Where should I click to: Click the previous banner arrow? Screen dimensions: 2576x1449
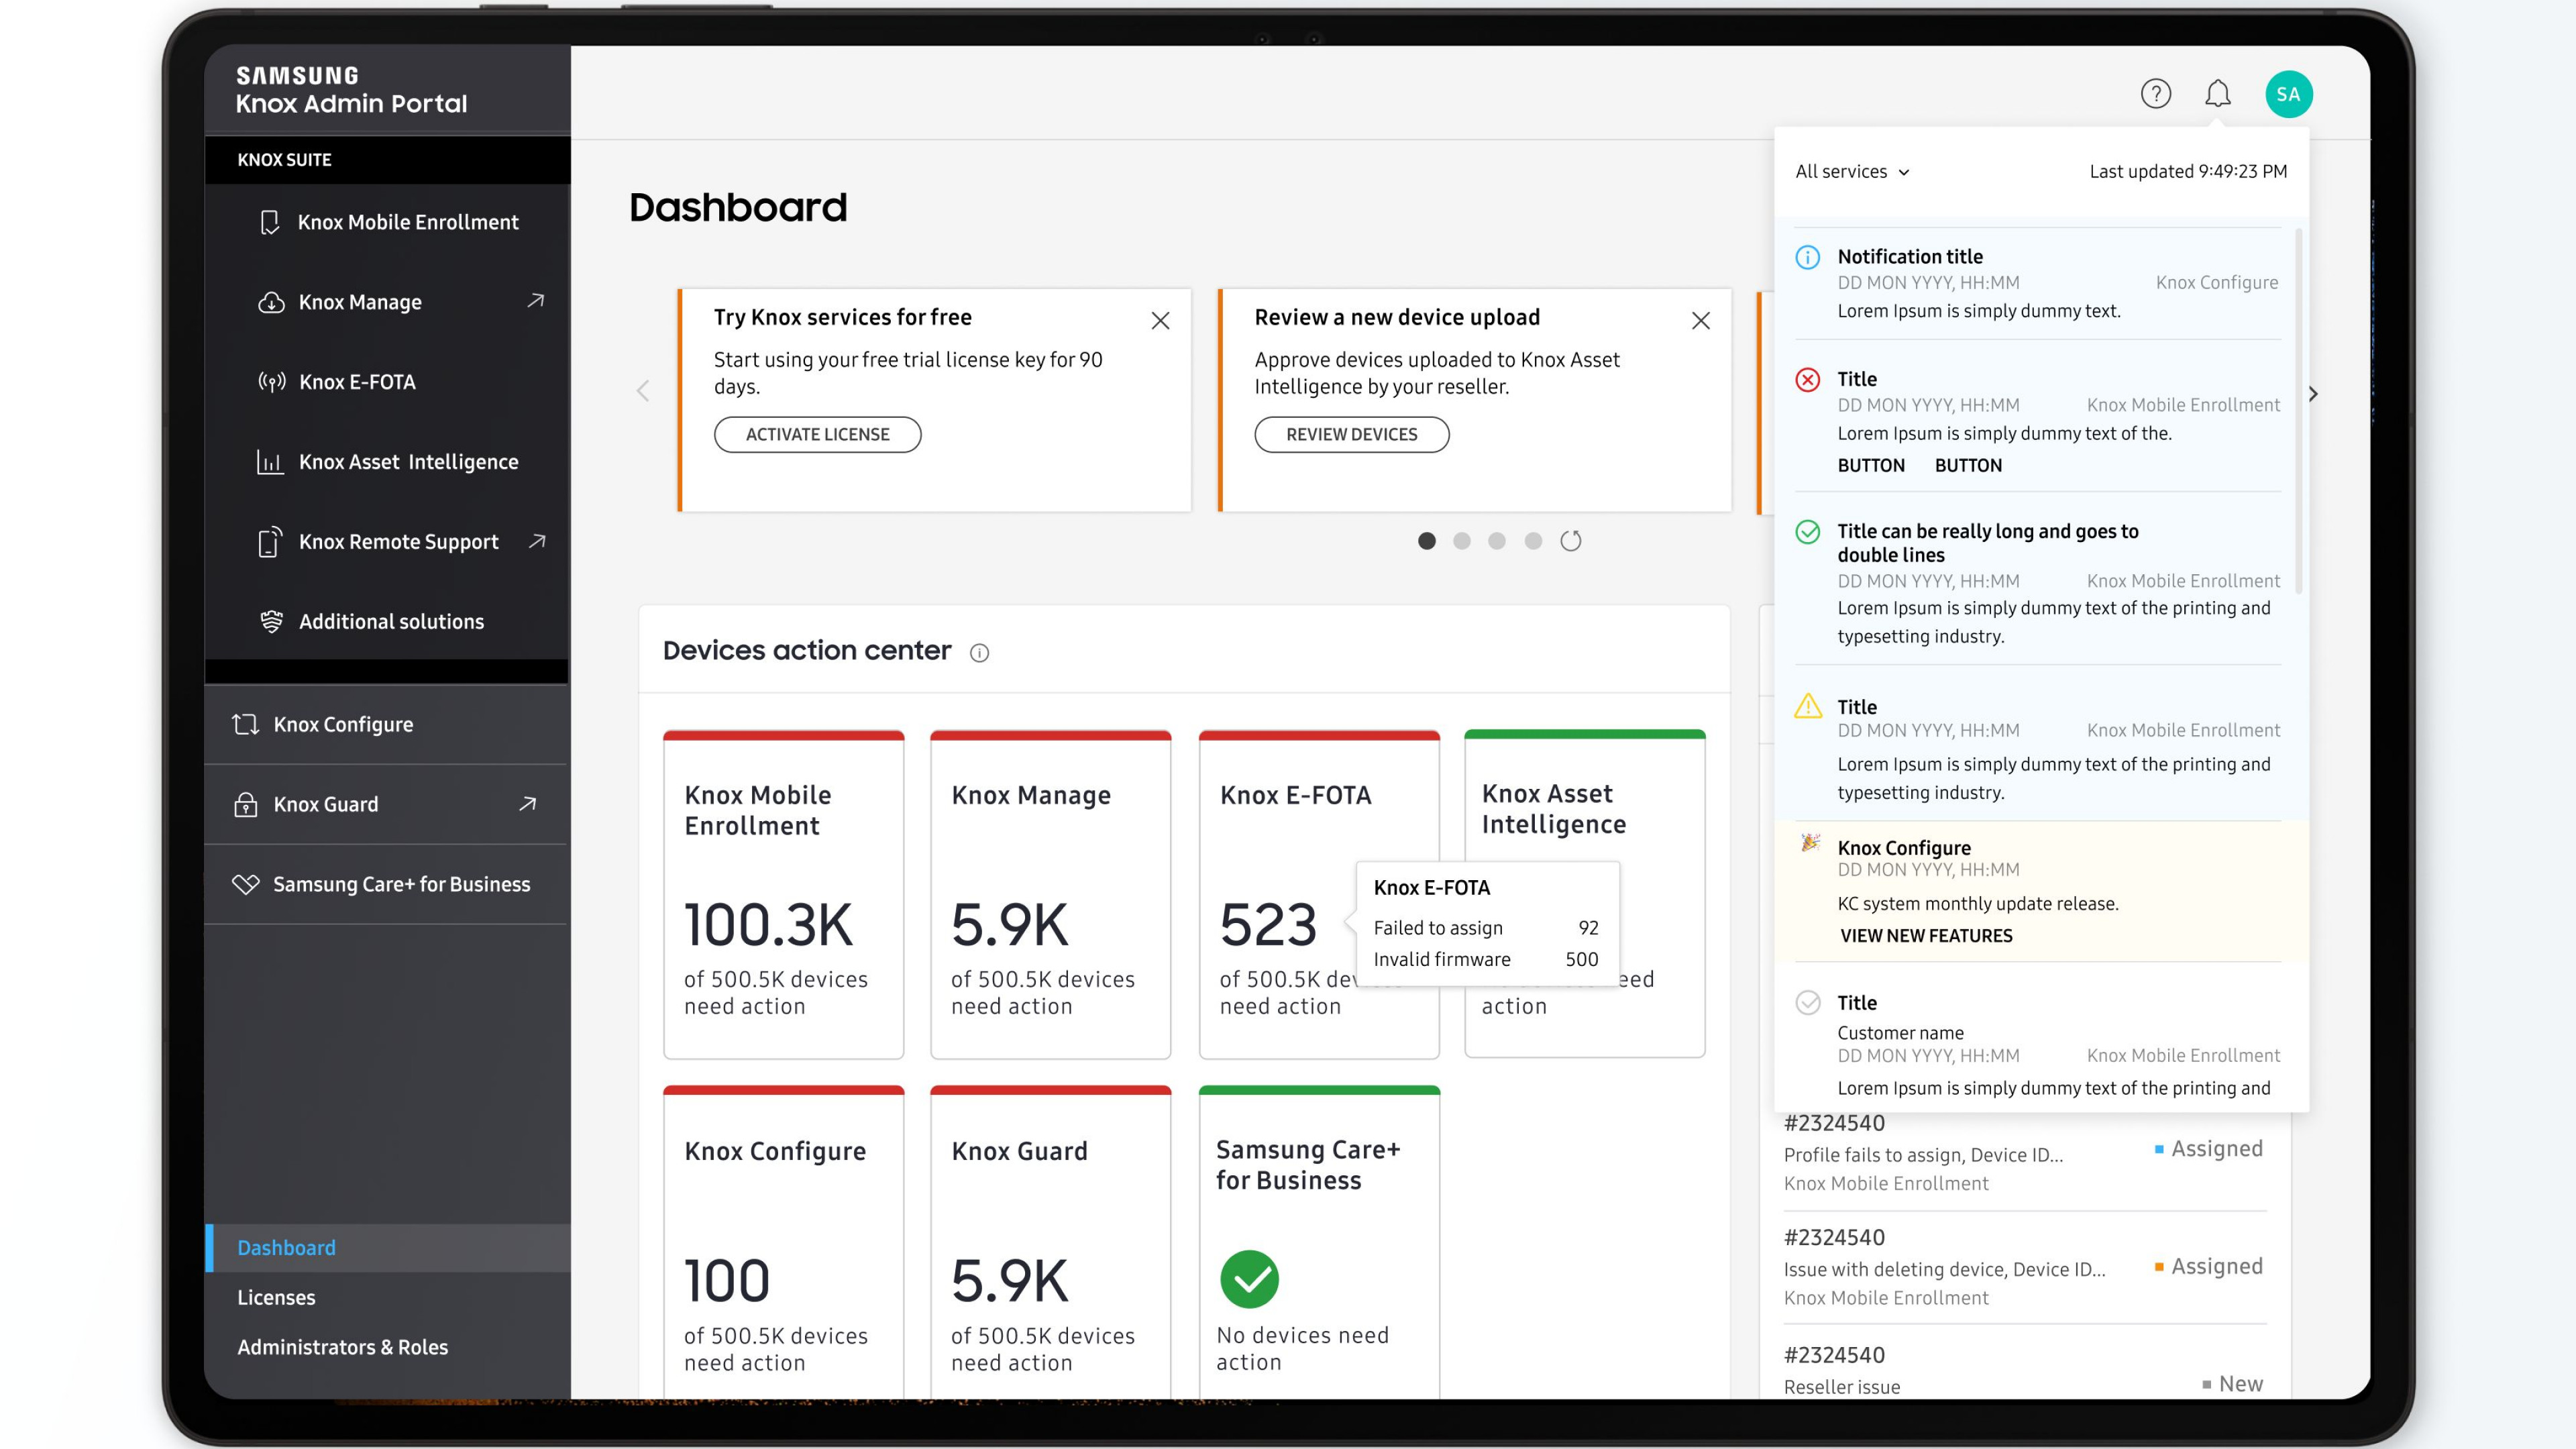(643, 391)
